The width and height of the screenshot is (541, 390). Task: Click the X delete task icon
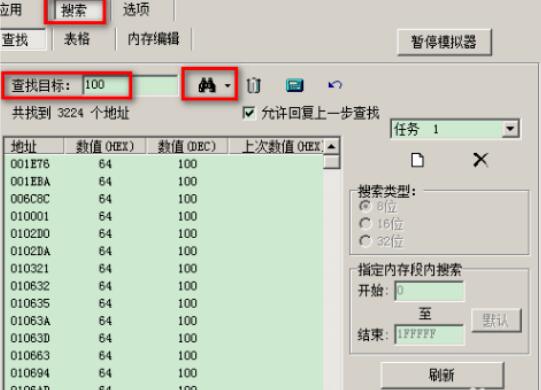point(480,160)
